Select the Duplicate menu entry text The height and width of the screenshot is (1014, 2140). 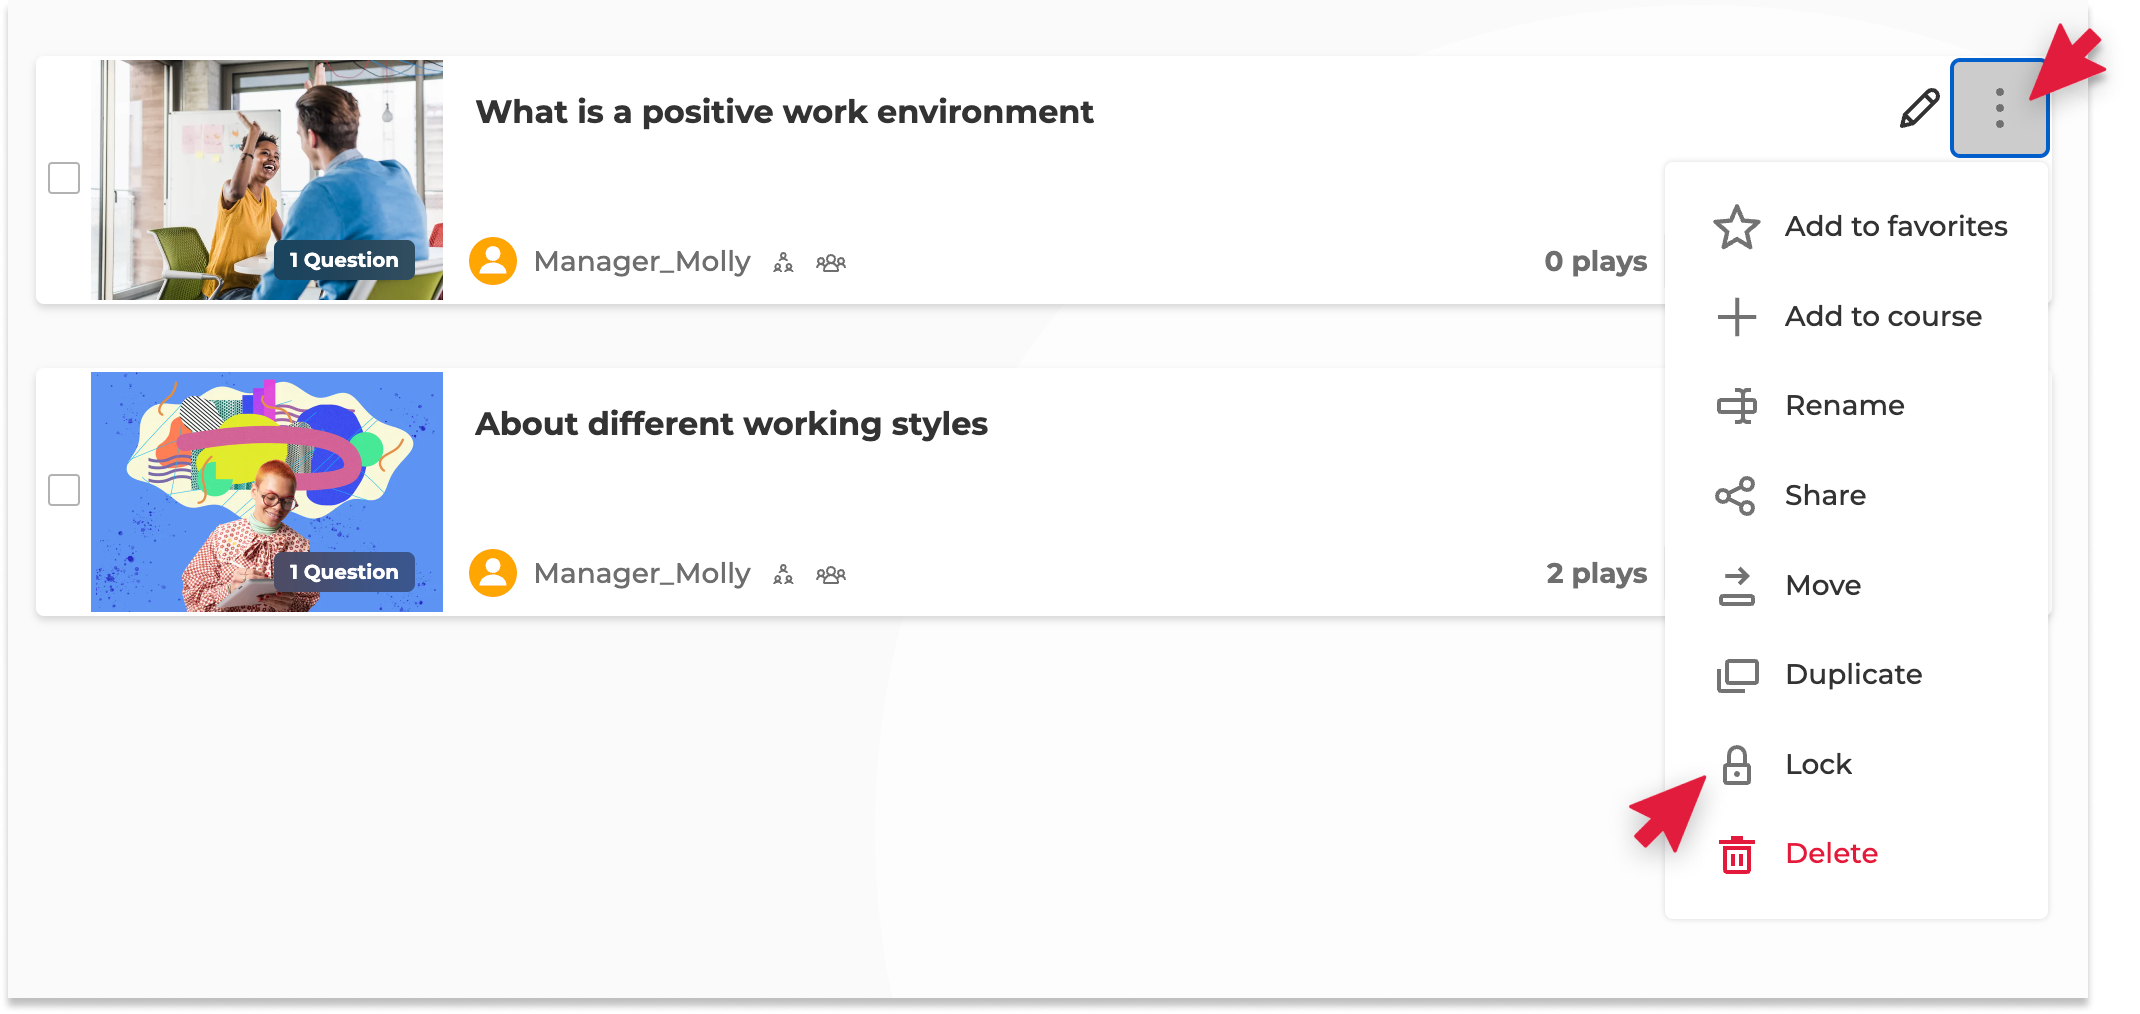[1853, 675]
